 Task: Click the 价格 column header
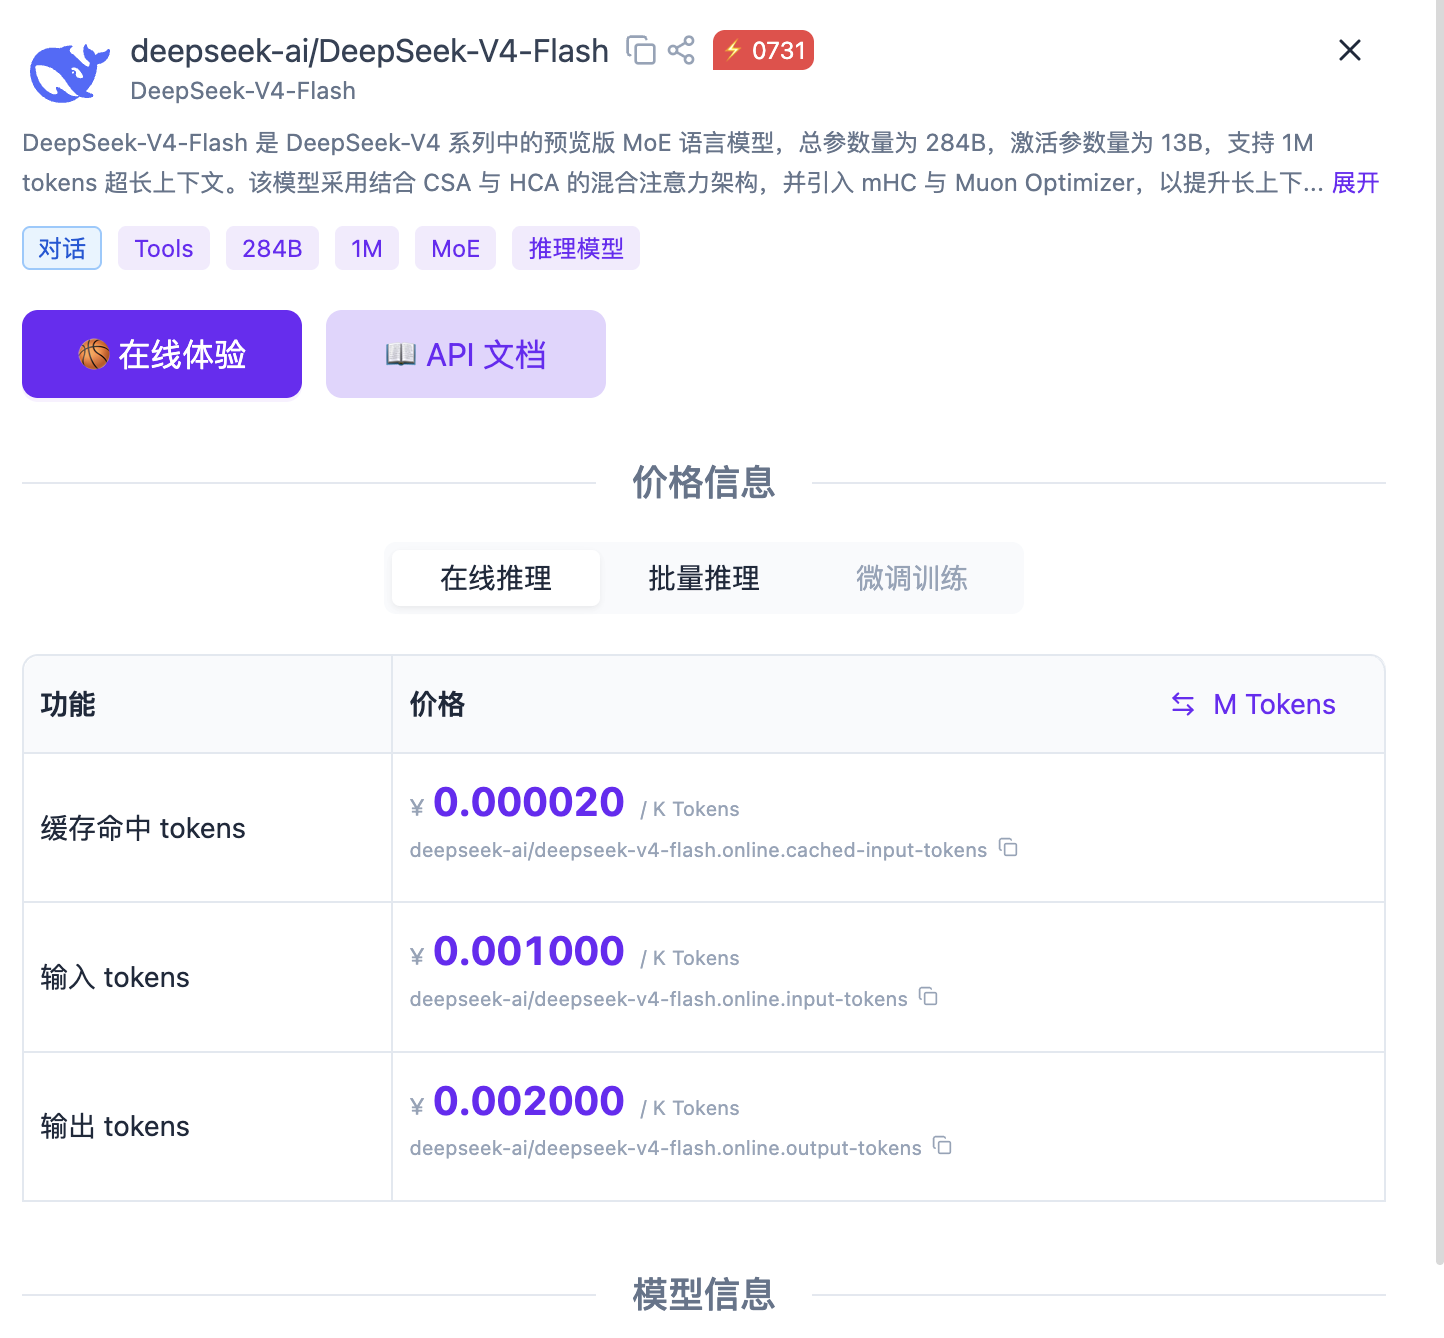[x=437, y=704]
